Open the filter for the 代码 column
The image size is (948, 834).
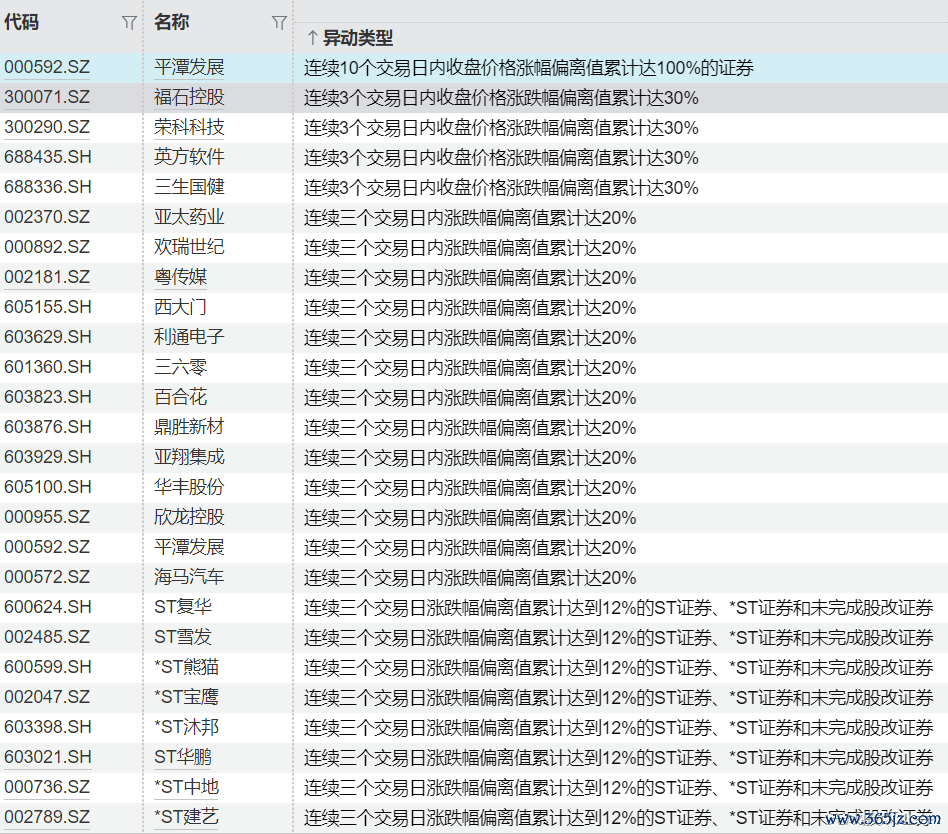click(x=128, y=22)
